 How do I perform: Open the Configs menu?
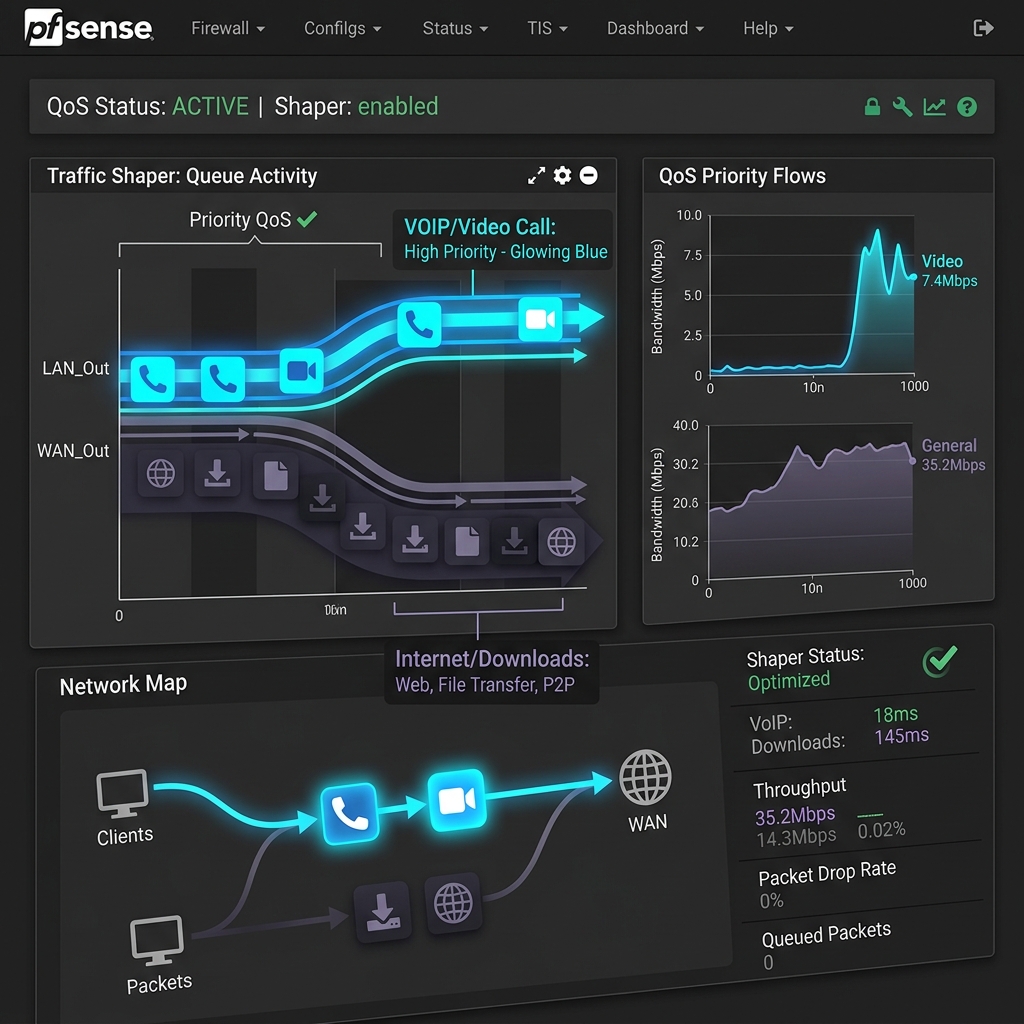pyautogui.click(x=342, y=28)
